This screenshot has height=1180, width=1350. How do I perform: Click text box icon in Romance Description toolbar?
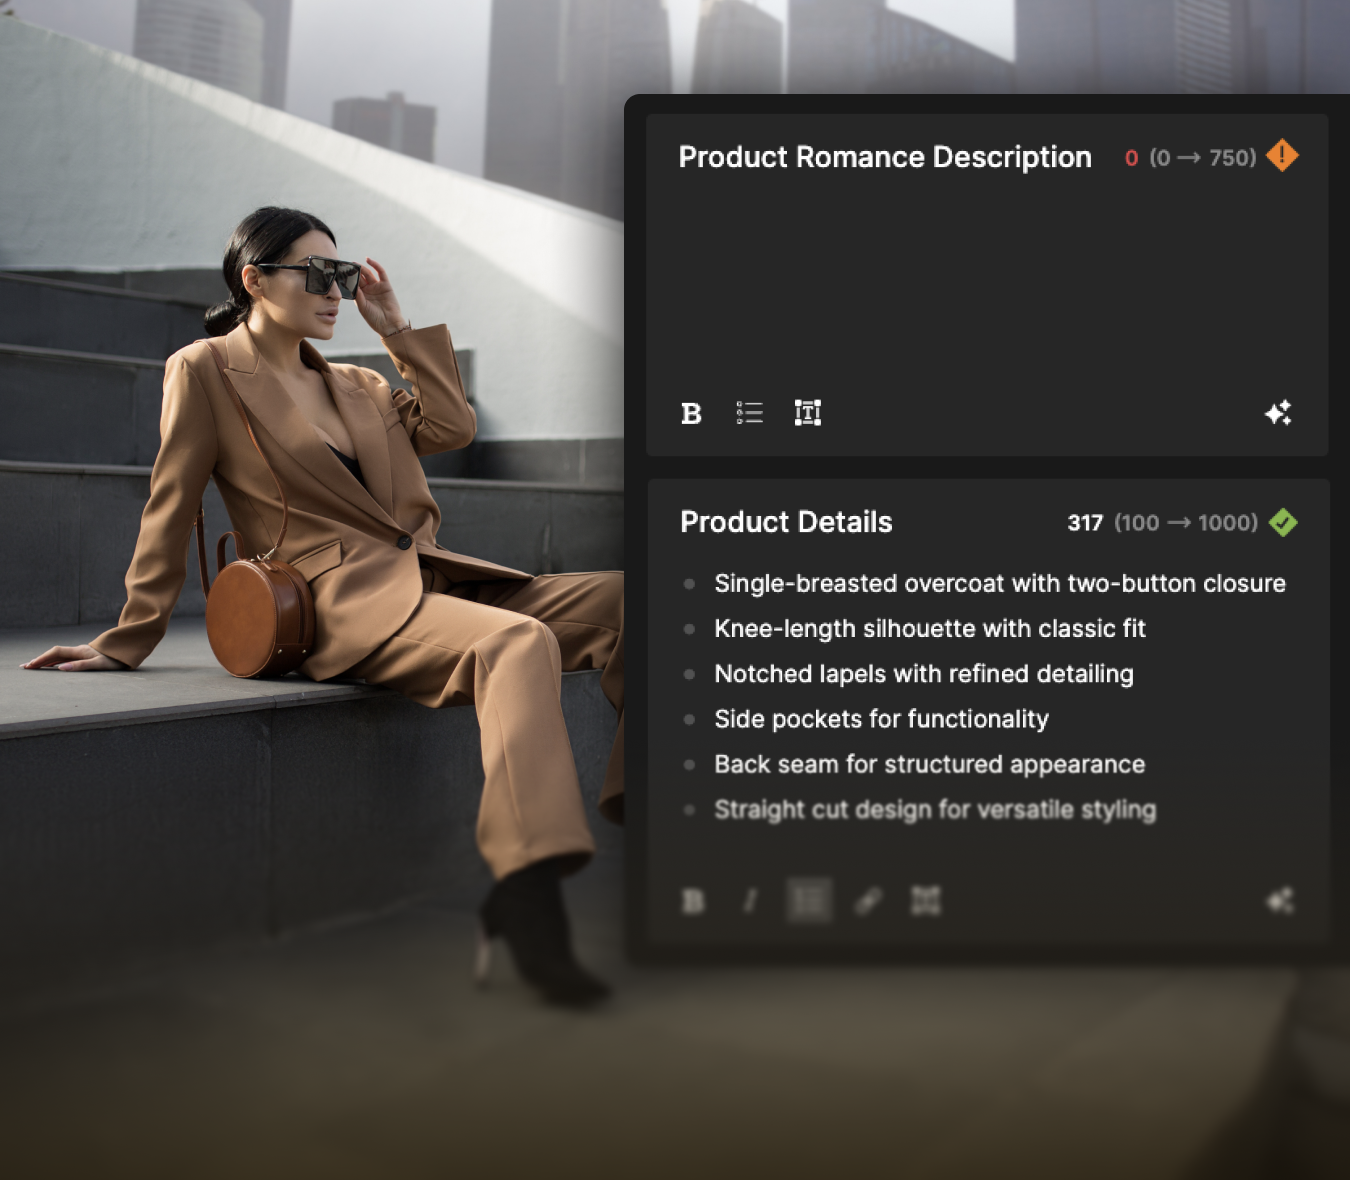coord(807,413)
